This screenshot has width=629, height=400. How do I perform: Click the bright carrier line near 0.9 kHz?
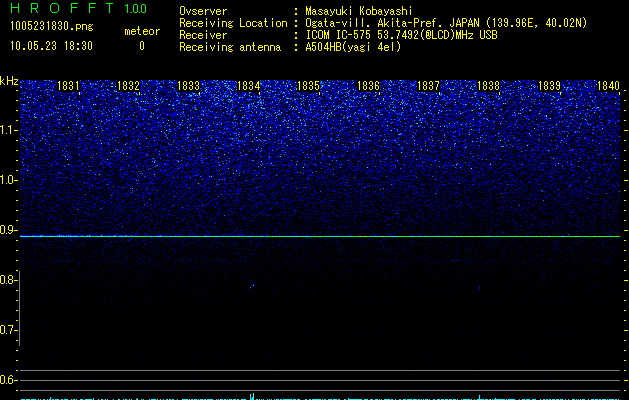pos(320,236)
